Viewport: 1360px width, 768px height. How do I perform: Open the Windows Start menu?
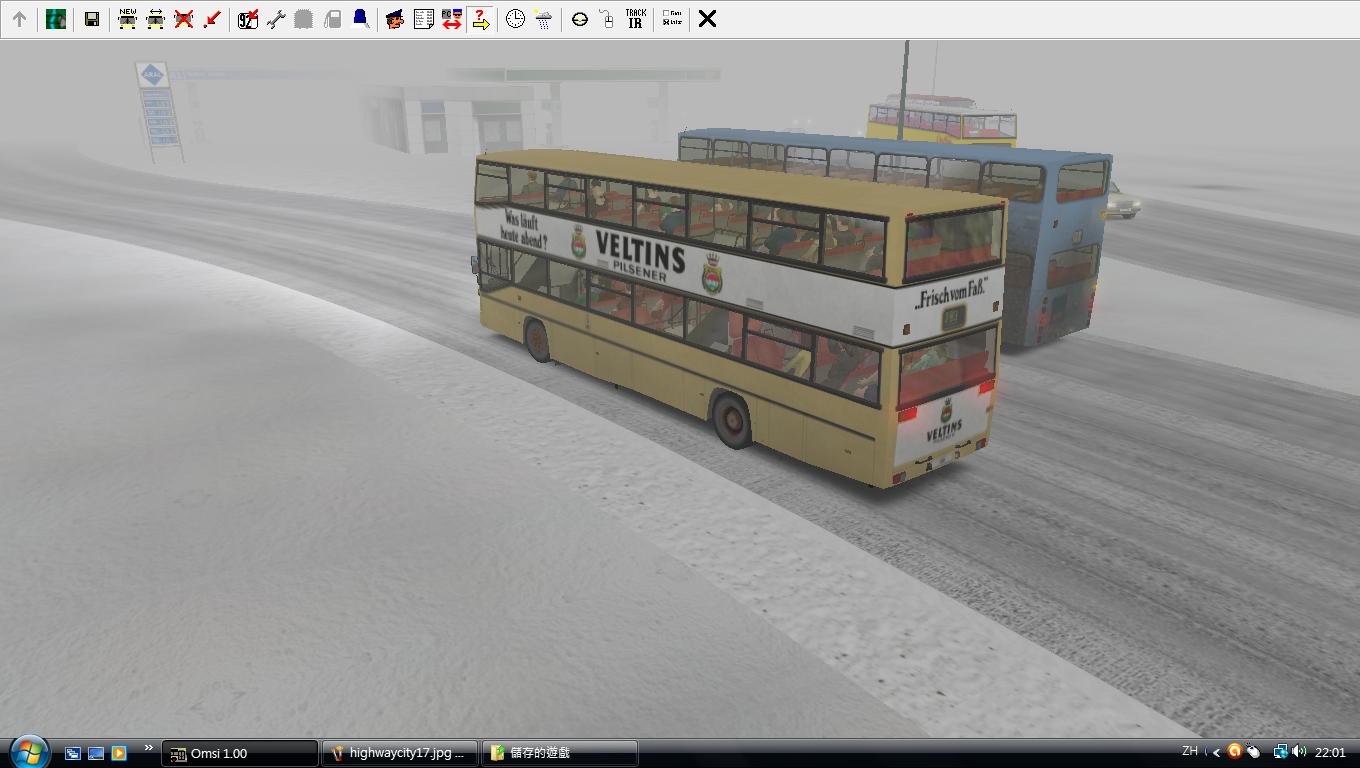click(x=28, y=752)
